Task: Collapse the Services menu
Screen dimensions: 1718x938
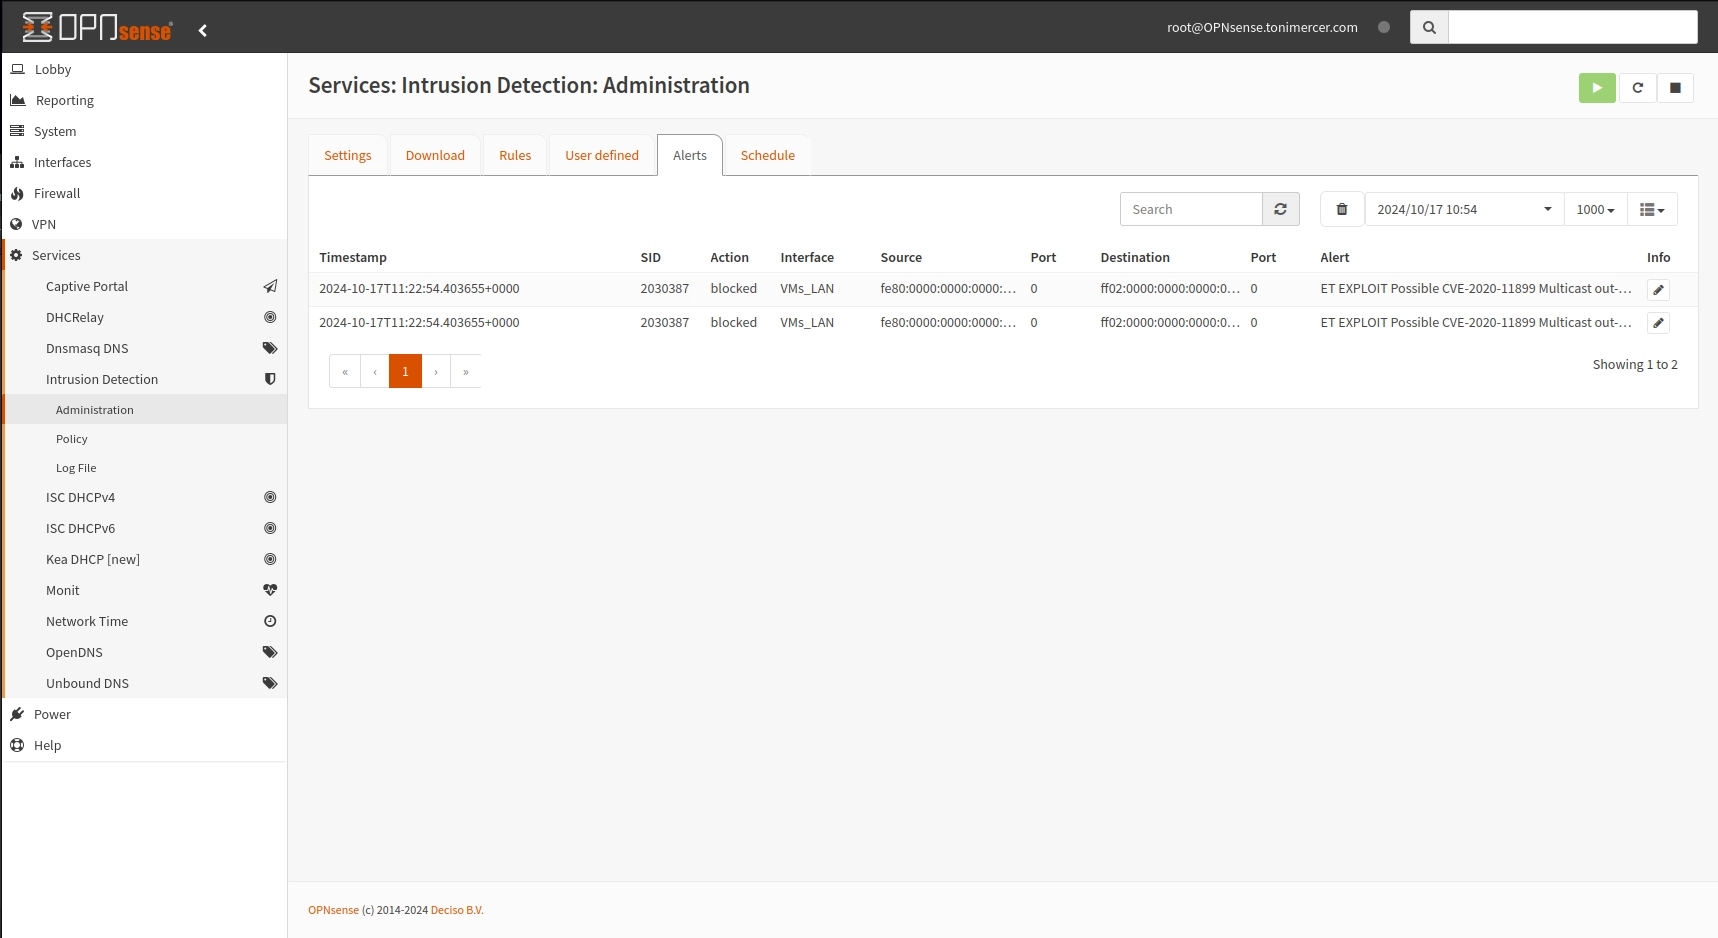Action: pos(144,255)
